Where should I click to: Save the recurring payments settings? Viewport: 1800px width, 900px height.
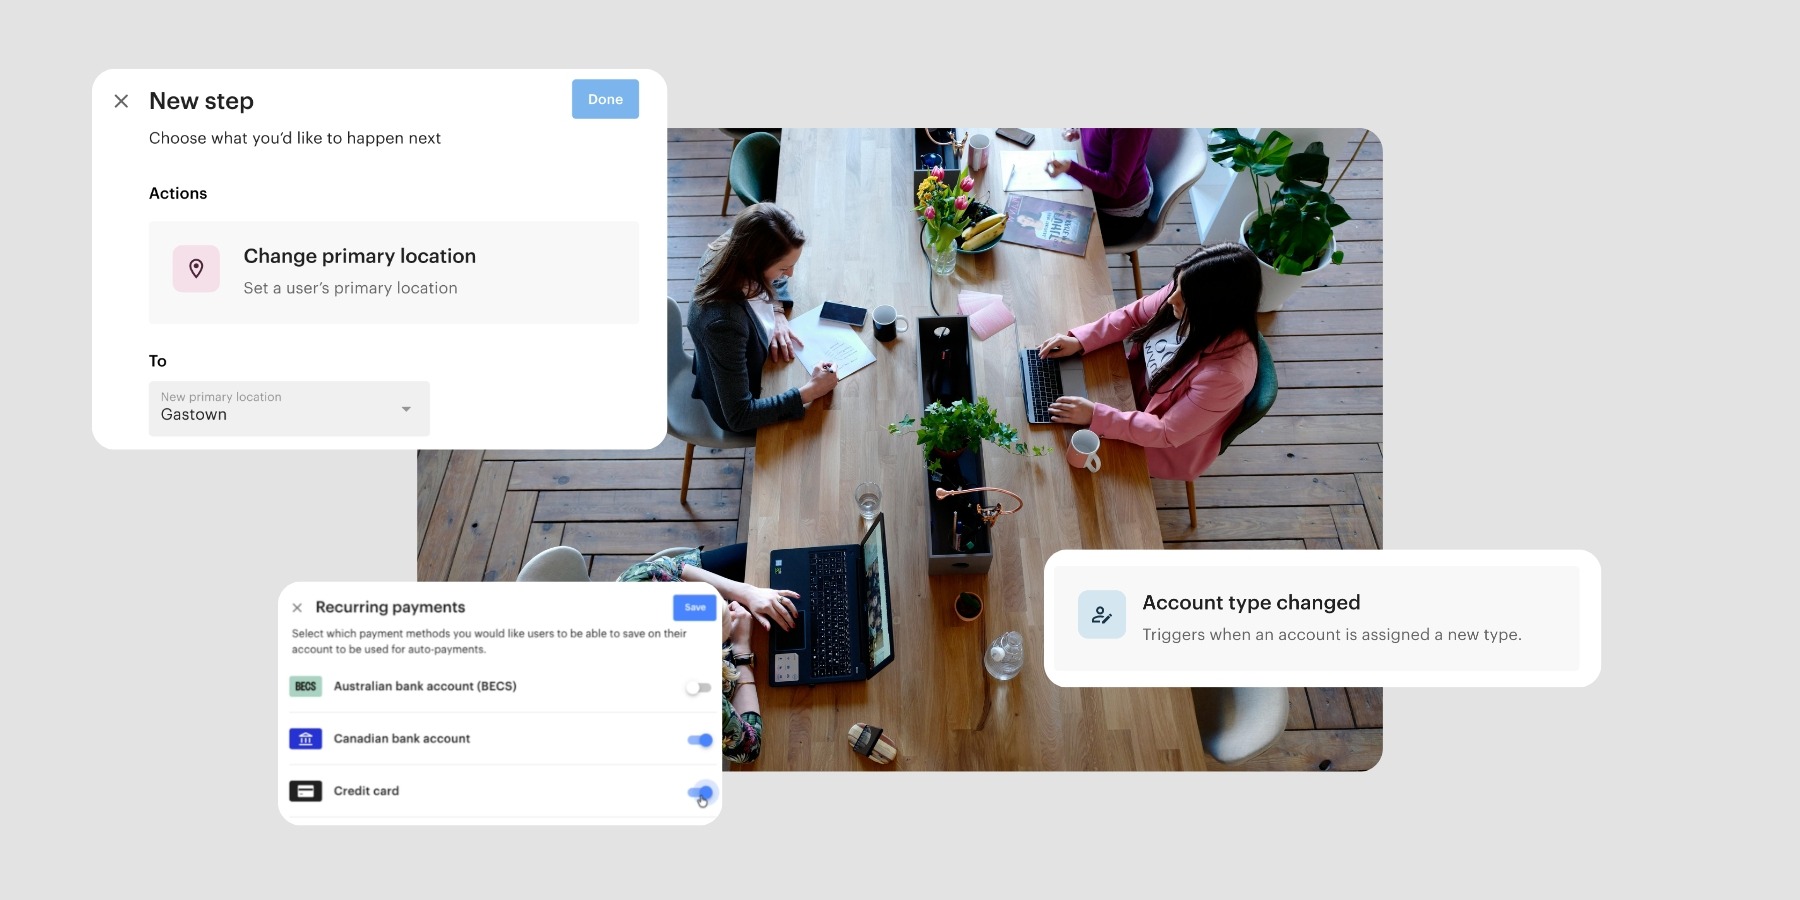tap(694, 607)
